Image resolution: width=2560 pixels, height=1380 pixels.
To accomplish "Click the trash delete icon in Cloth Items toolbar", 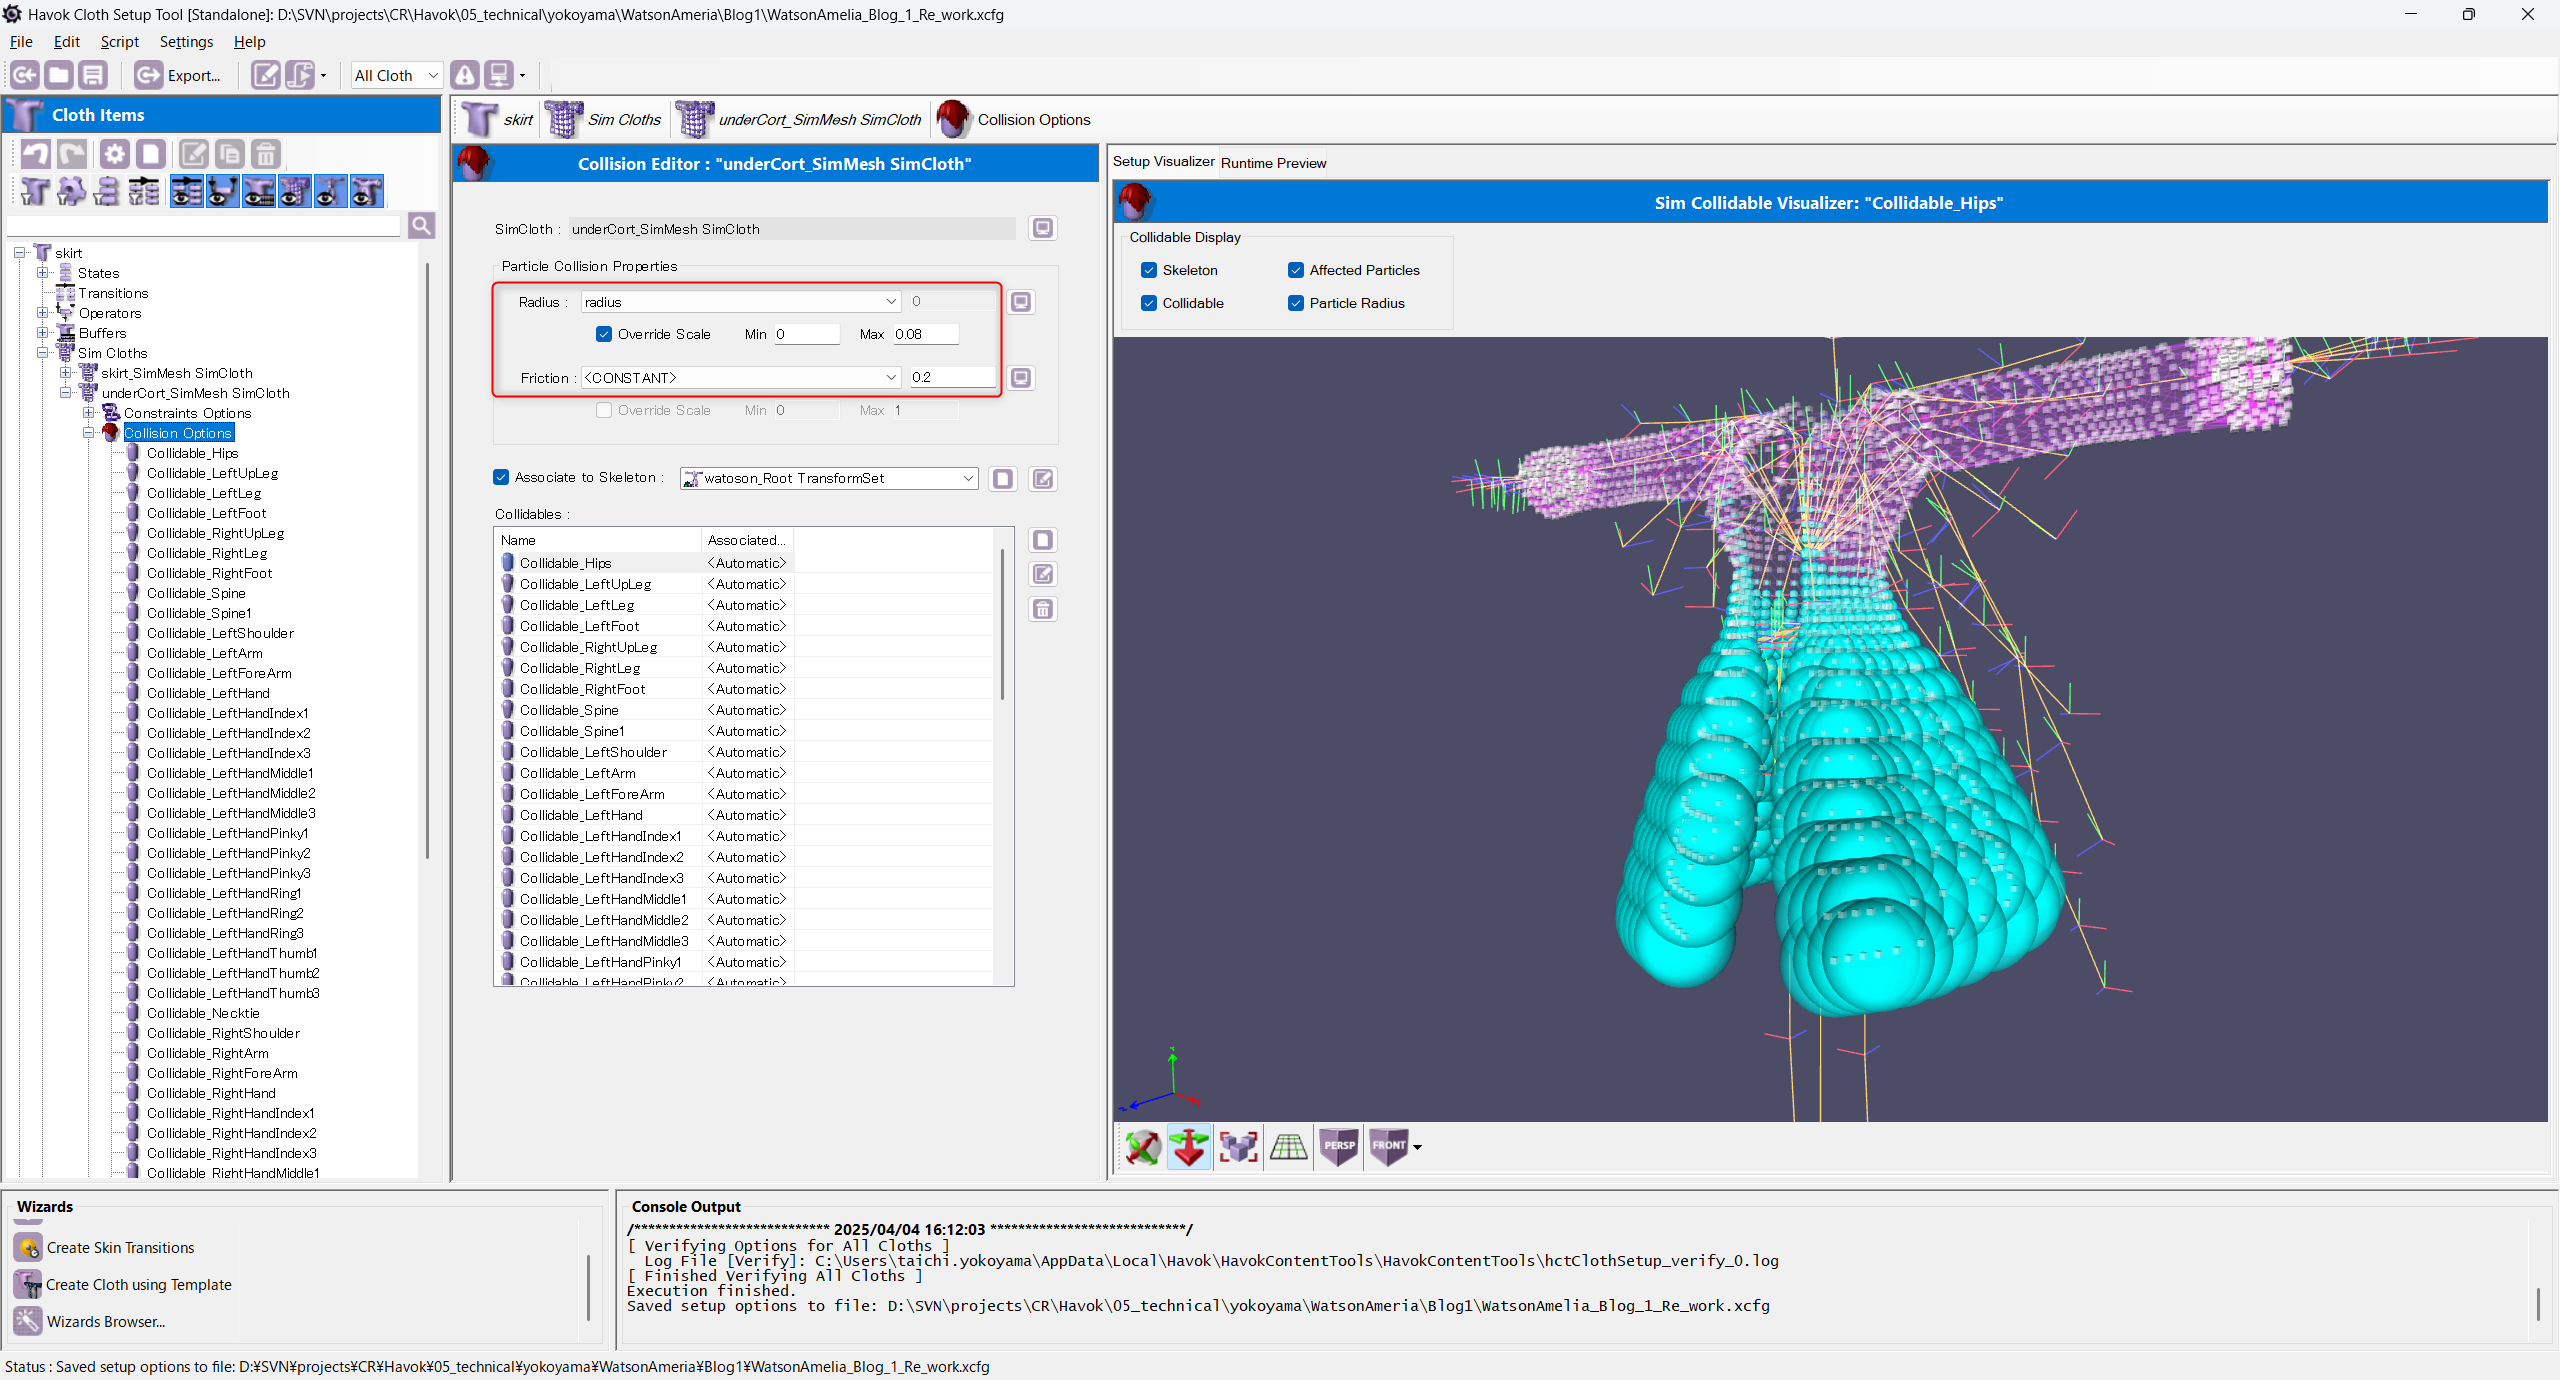I will tap(265, 154).
